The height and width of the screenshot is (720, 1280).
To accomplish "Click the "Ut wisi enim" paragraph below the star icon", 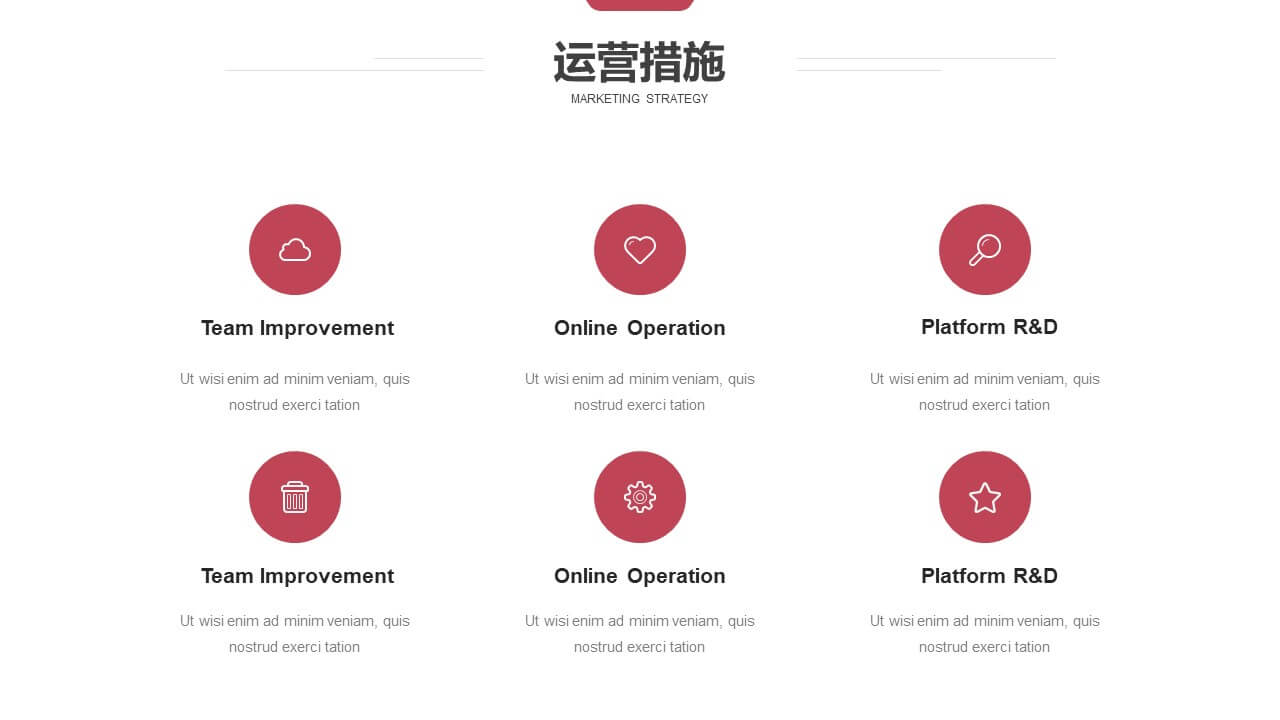I will point(985,634).
